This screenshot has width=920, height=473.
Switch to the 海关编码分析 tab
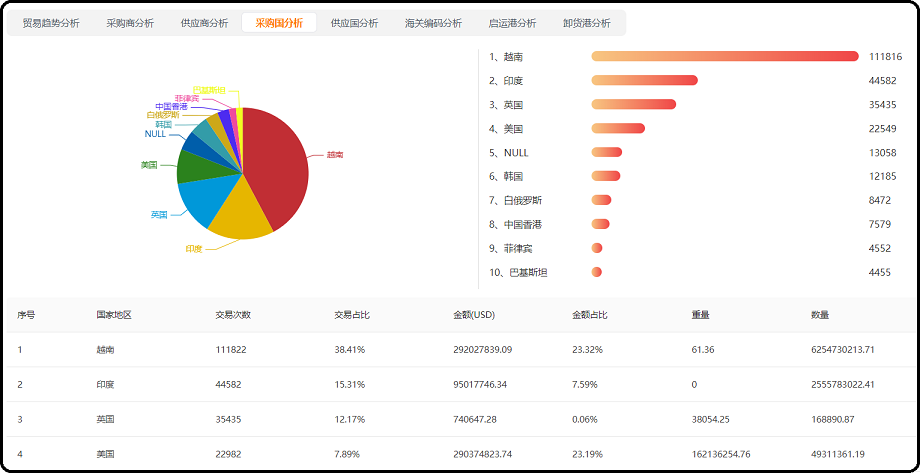click(x=434, y=23)
